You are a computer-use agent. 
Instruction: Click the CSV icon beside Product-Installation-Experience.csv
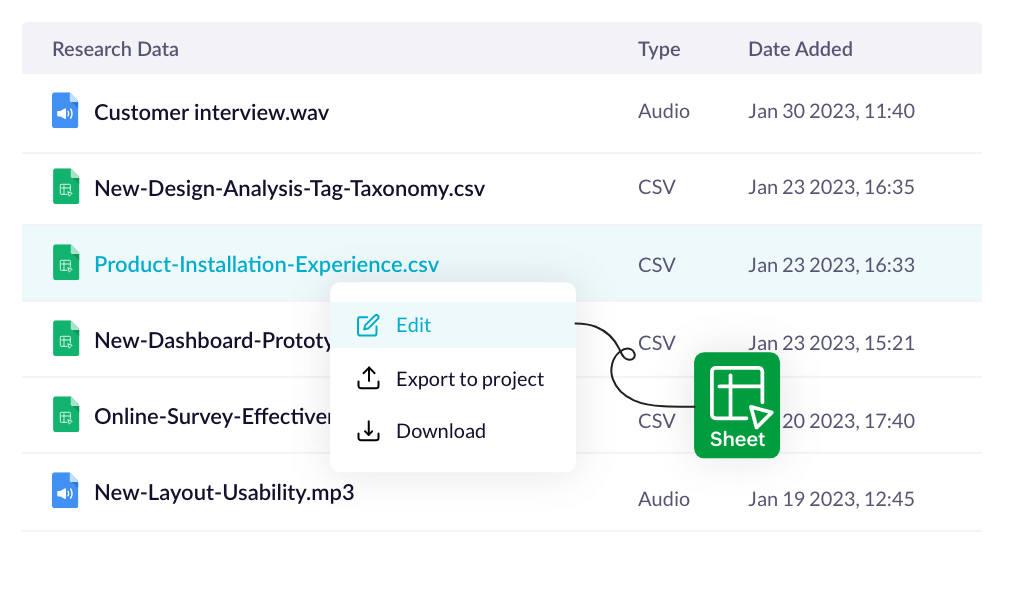64,263
